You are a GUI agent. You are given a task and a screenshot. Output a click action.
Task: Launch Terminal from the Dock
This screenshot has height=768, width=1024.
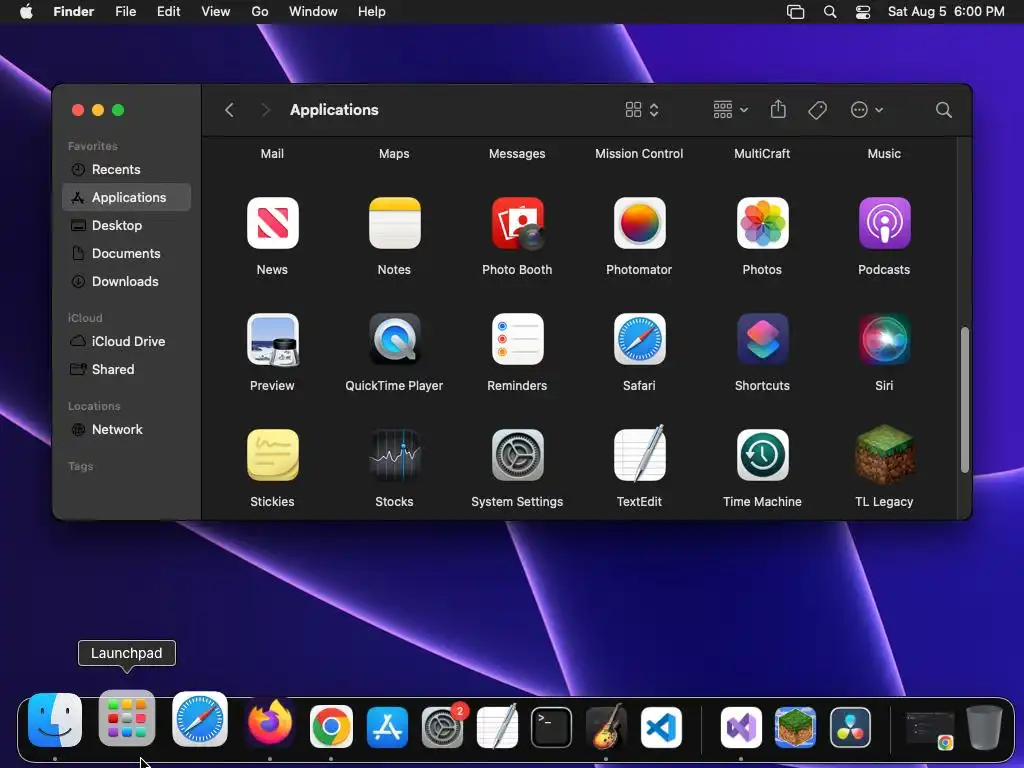[551, 727]
